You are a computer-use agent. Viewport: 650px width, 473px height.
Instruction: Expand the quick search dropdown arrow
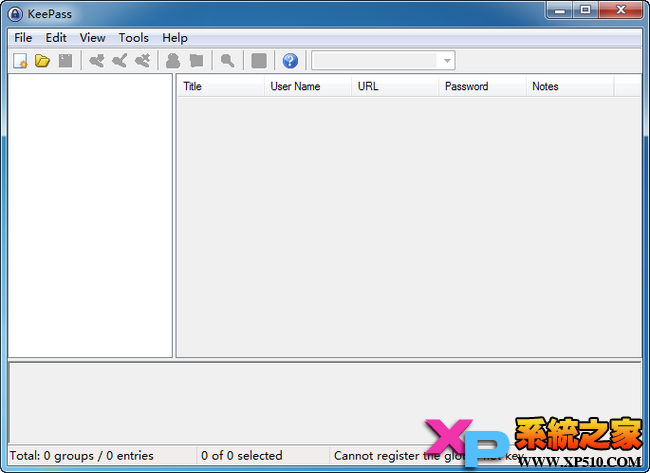click(447, 61)
